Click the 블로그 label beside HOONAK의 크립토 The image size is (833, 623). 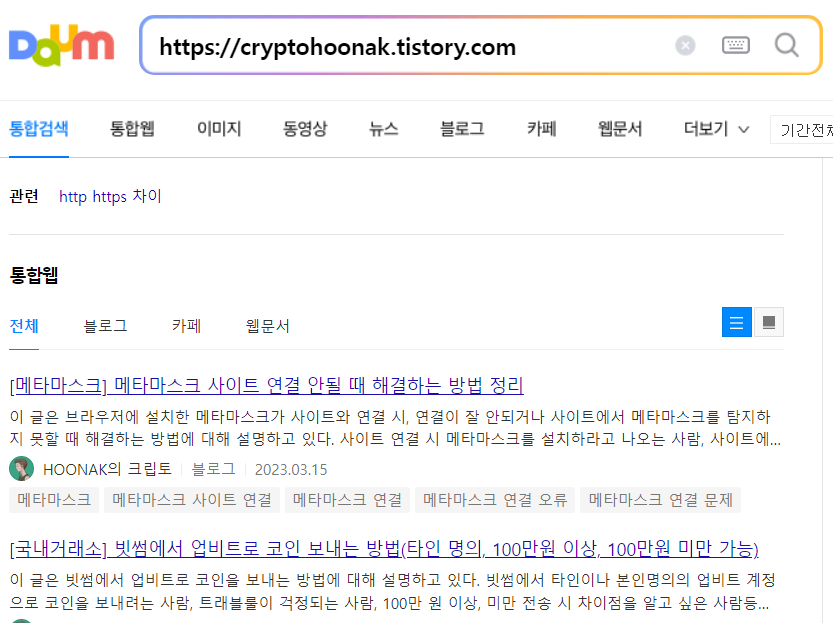click(x=213, y=469)
